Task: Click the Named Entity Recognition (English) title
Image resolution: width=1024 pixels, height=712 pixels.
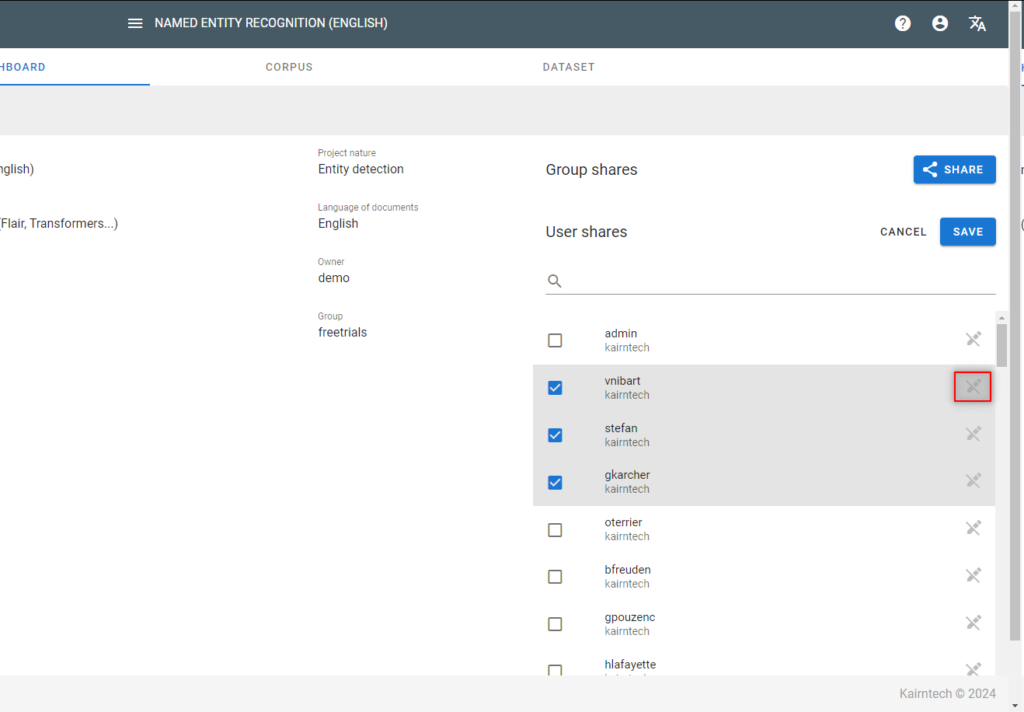Action: tap(271, 24)
